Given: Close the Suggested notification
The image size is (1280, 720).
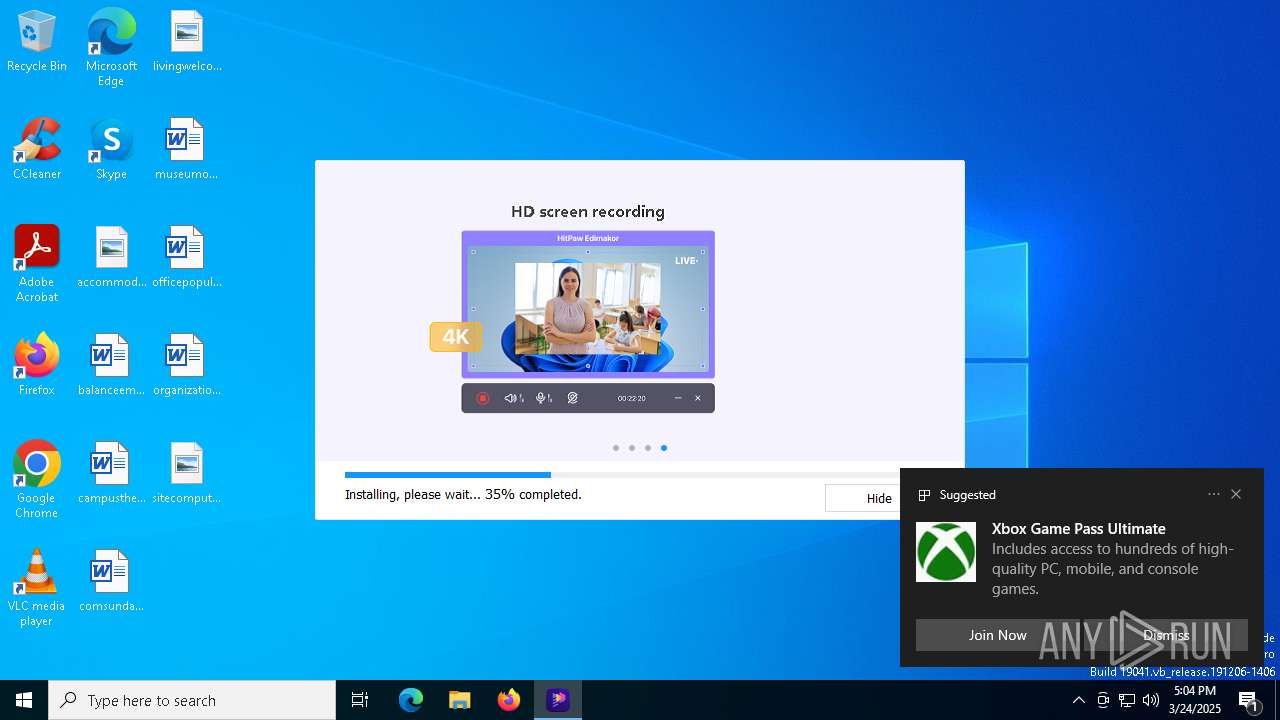Looking at the screenshot, I should (1236, 494).
